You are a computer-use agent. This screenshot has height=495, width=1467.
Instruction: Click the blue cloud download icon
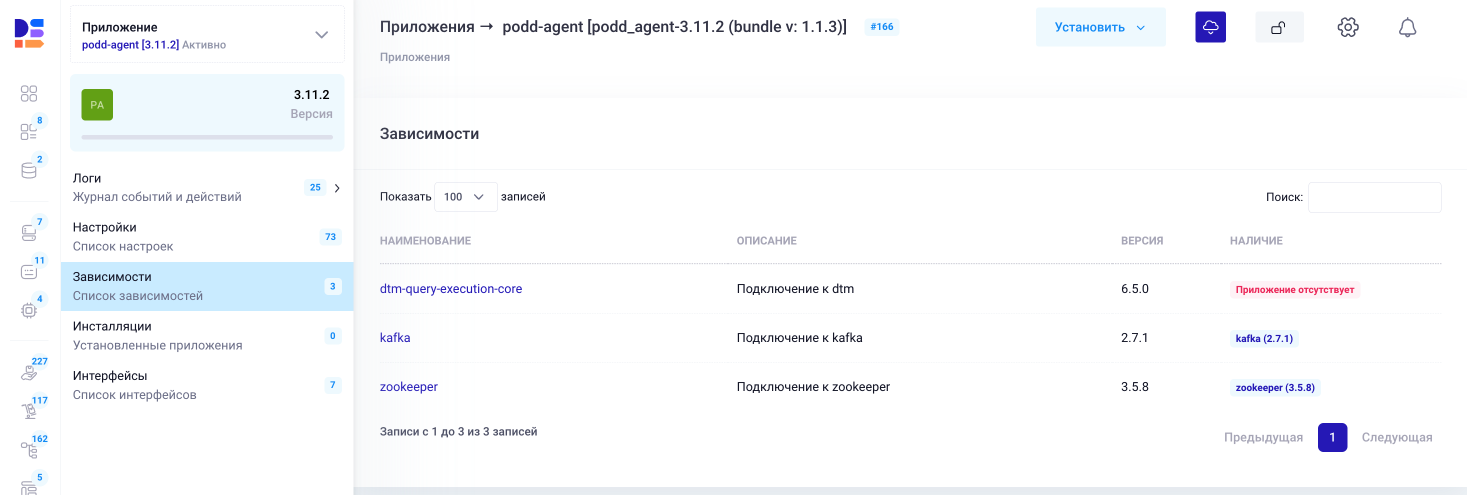1210,27
